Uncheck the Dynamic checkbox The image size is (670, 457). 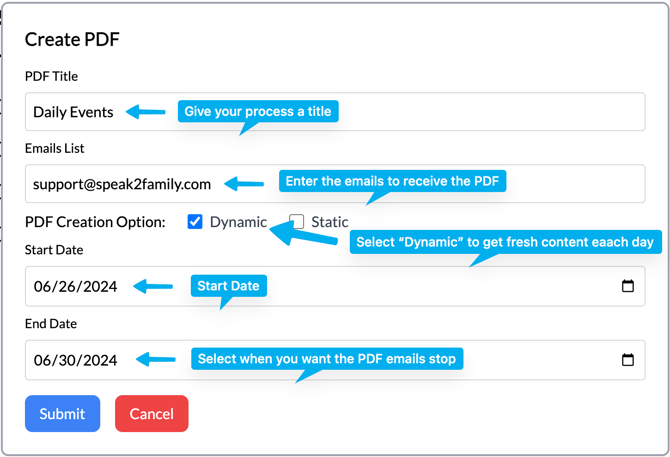tap(195, 222)
